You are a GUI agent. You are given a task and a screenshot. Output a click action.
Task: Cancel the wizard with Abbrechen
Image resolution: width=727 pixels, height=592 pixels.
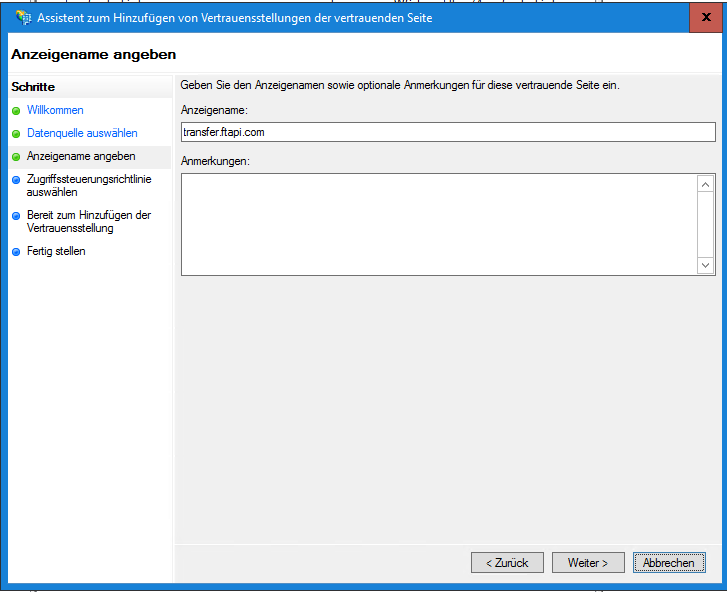pos(669,563)
